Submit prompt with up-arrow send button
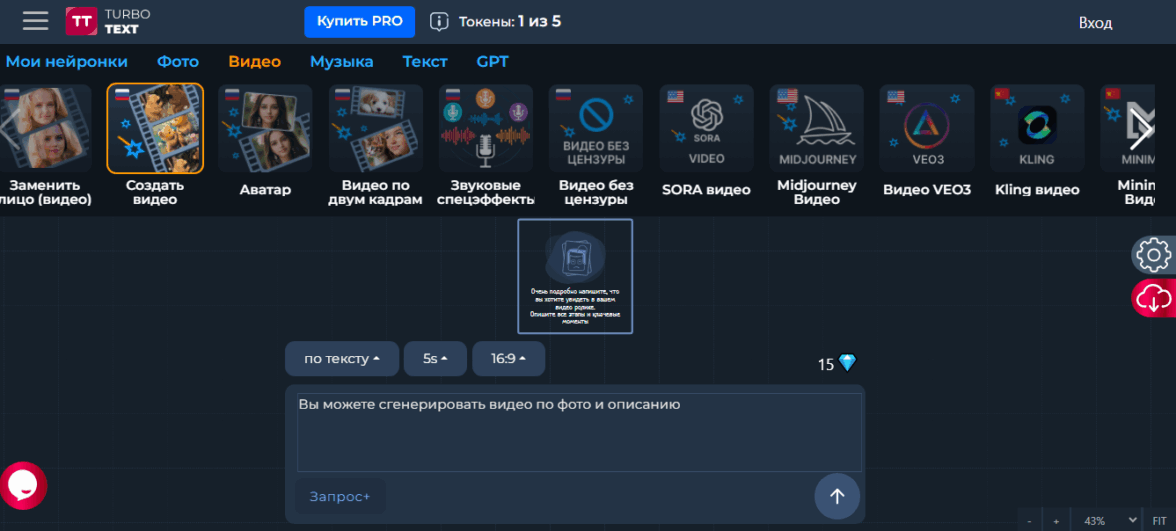 click(x=837, y=496)
